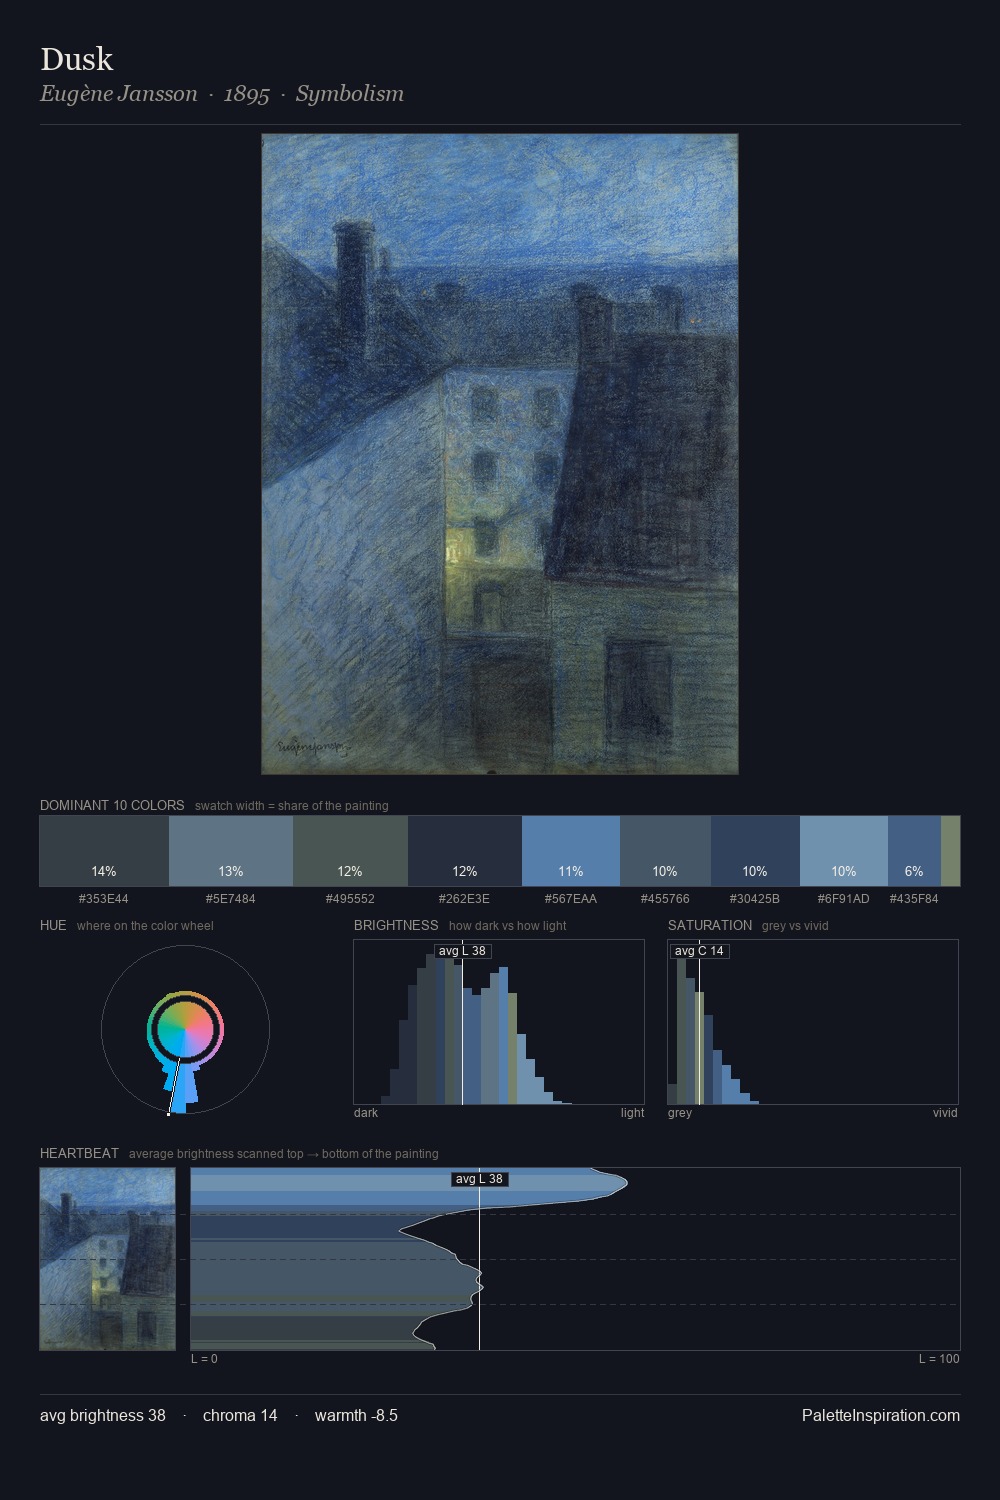This screenshot has height=1500, width=1000.
Task: Click the 'SATURATION' section heading
Action: coord(710,925)
